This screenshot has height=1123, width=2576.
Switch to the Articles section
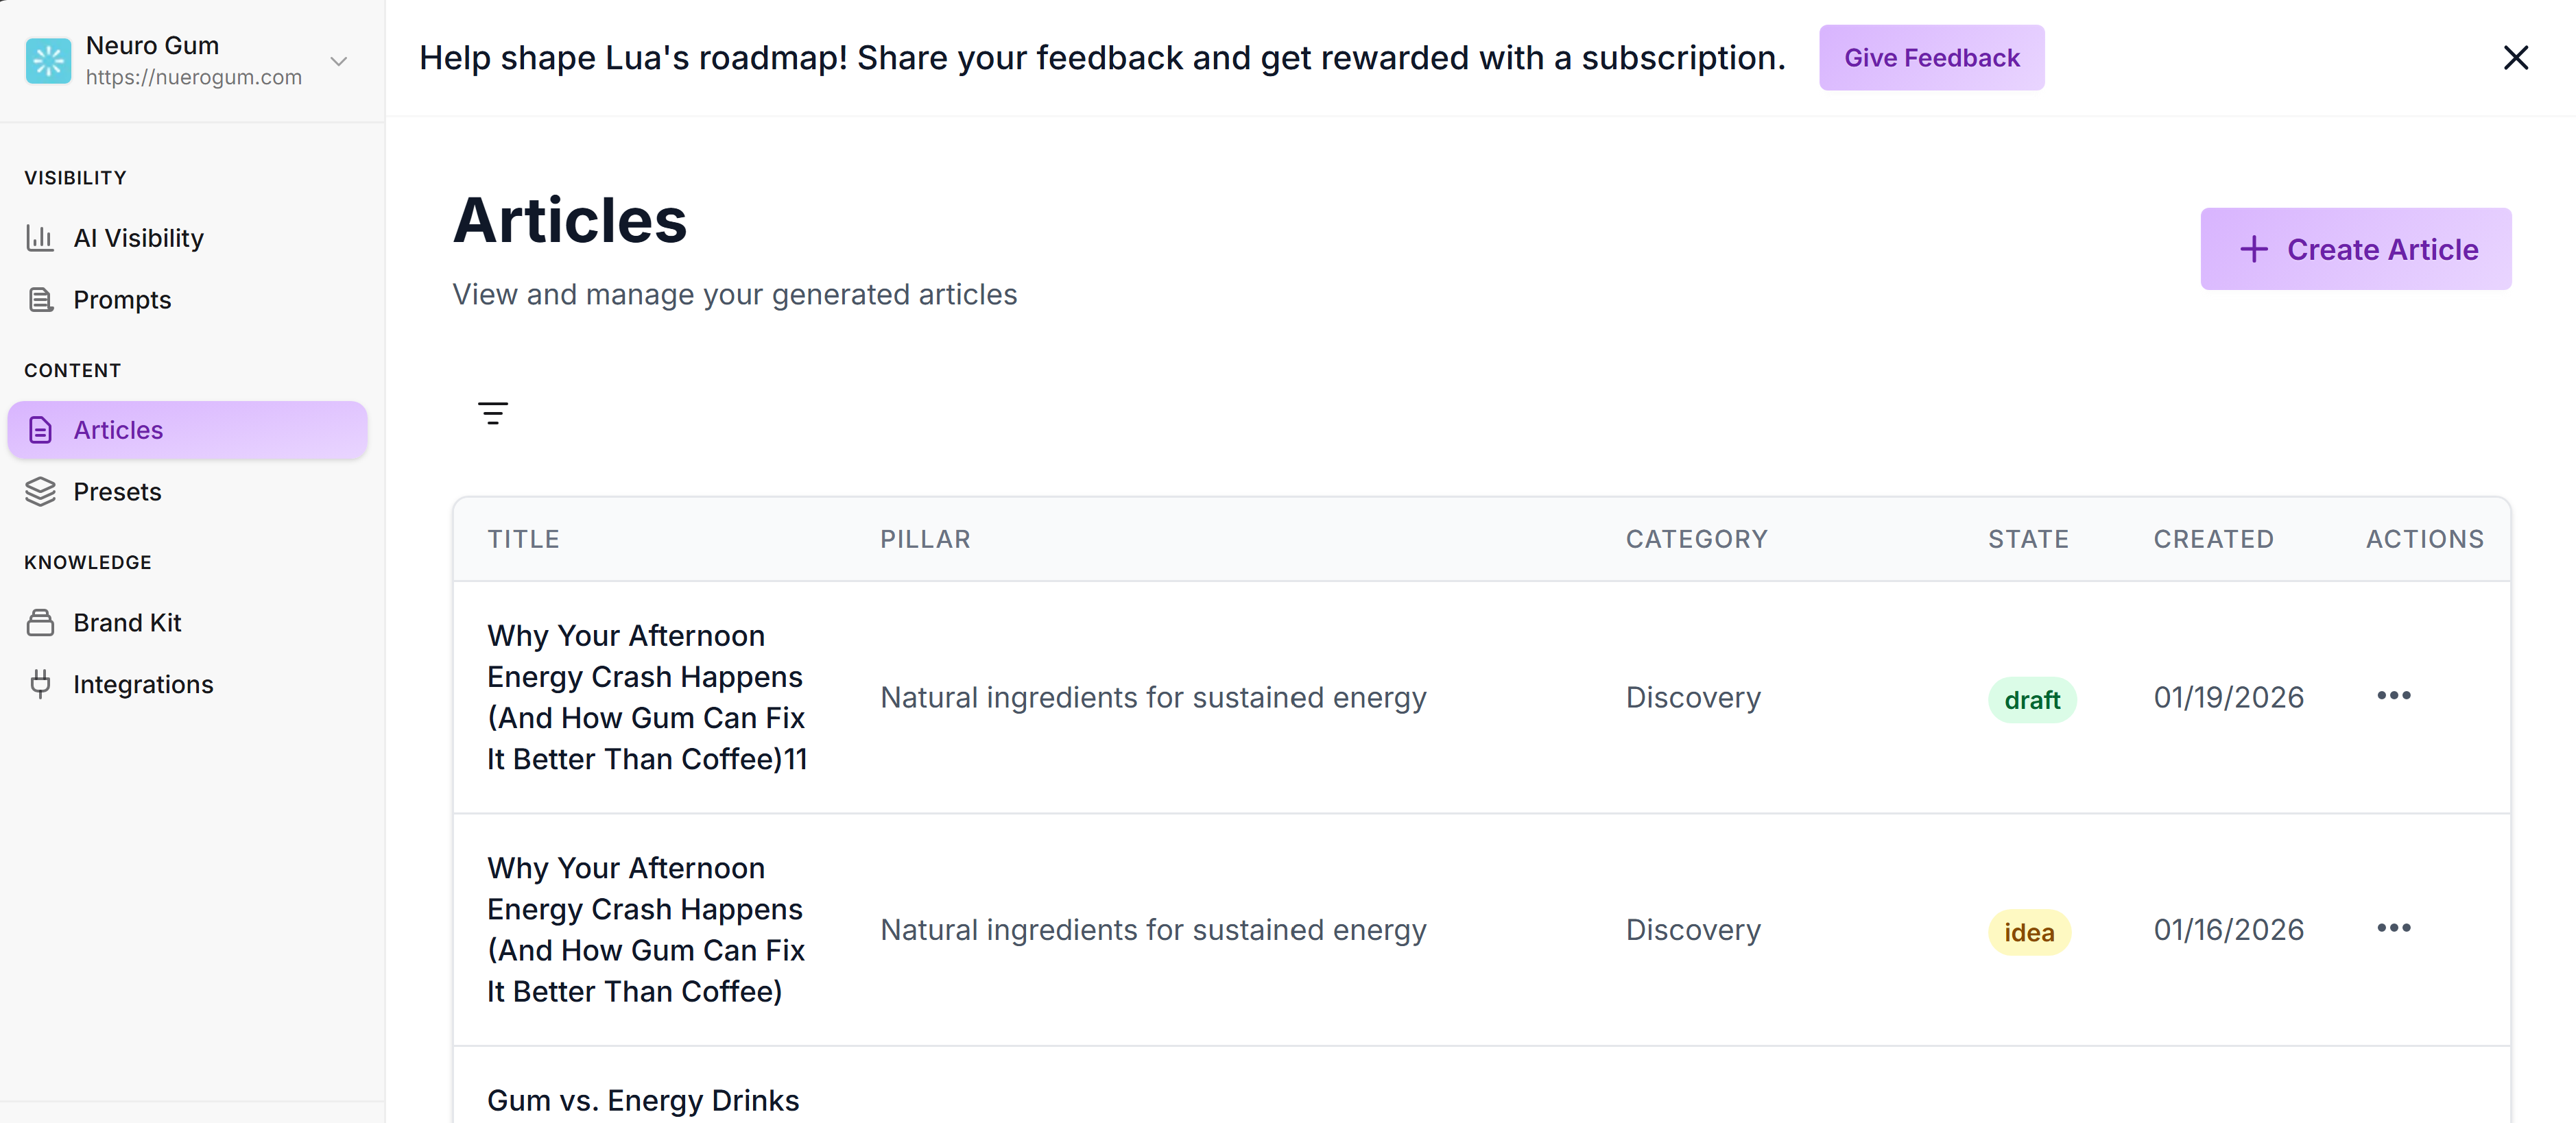click(x=118, y=429)
